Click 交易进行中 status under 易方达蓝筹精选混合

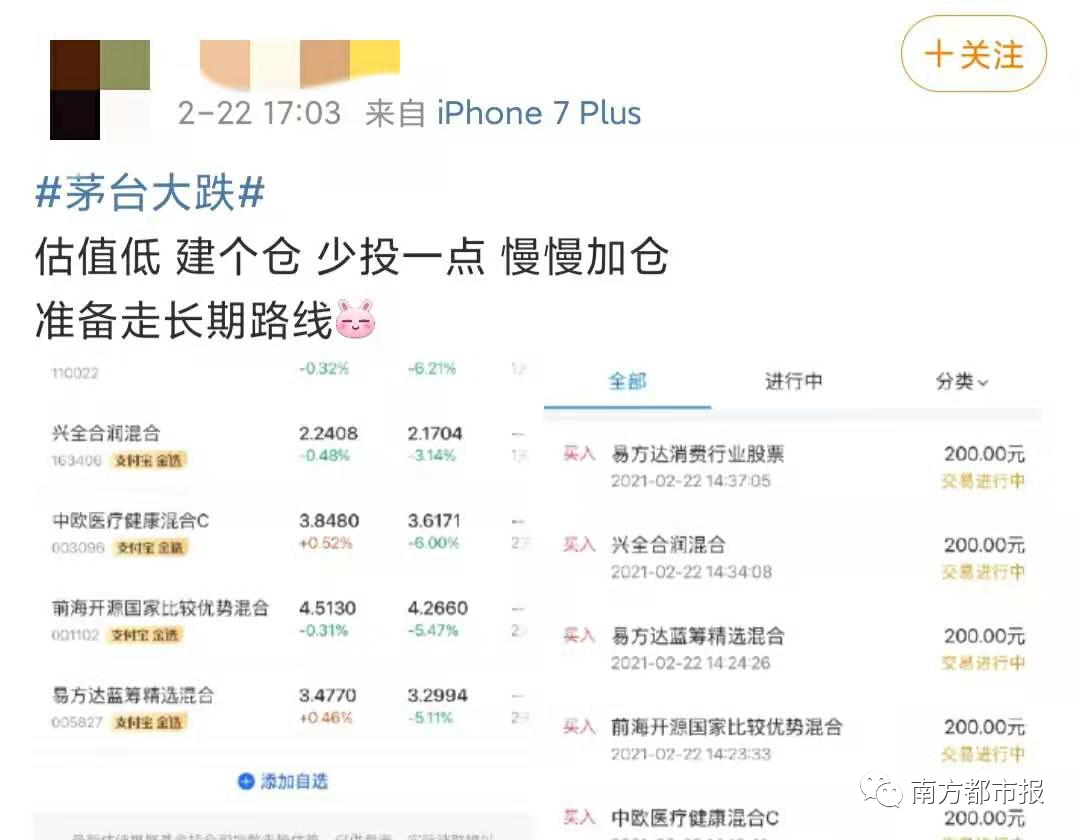(x=982, y=663)
